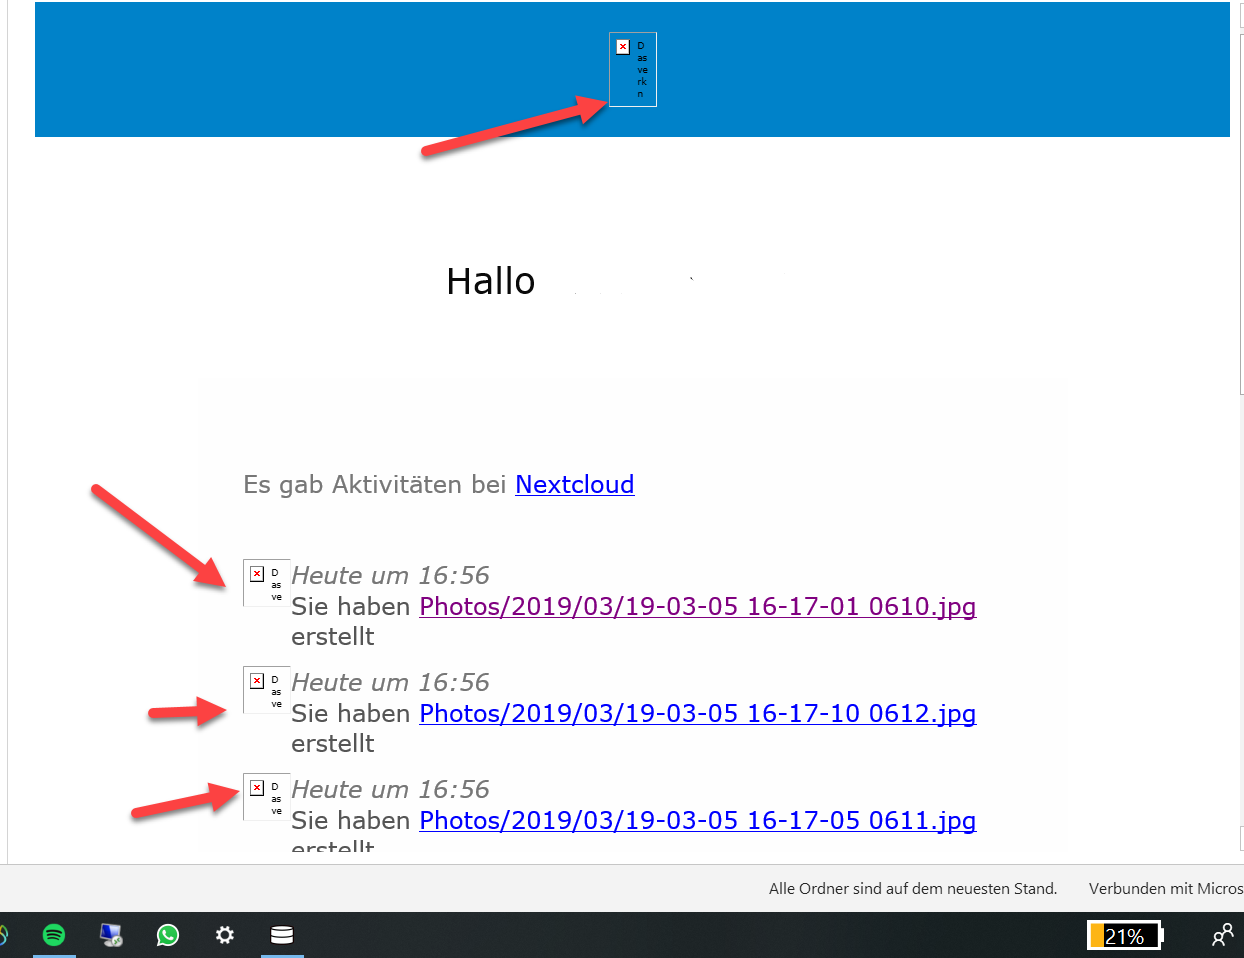Click broken image icon beside 0611.jpg entry
Viewport: 1244px width, 958px height.
266,796
